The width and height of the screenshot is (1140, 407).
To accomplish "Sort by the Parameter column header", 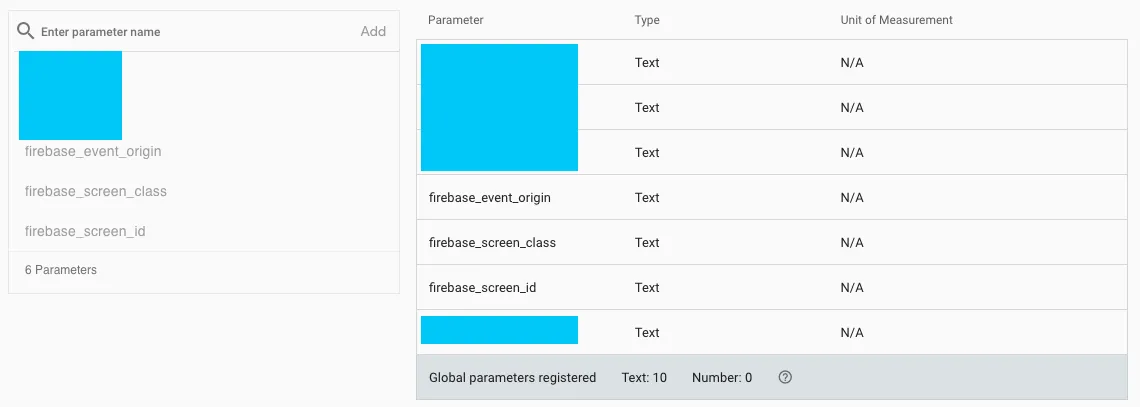I will pyautogui.click(x=456, y=20).
